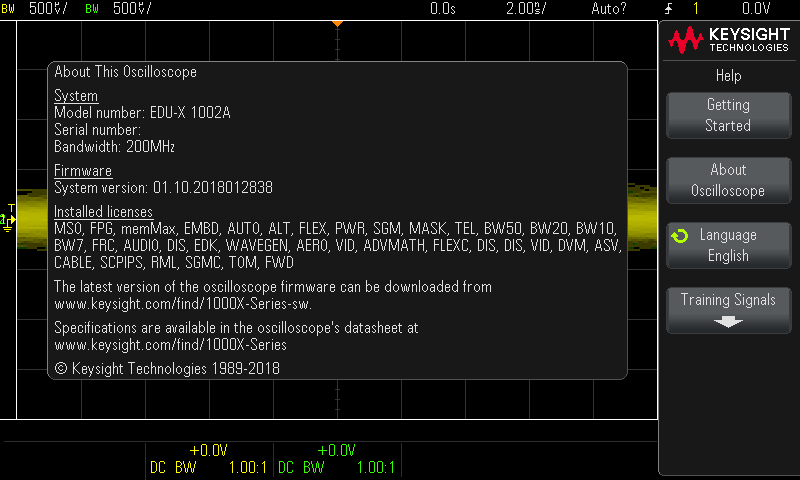Image resolution: width=800 pixels, height=480 pixels.
Task: Expand the Training Signals menu arrow
Action: (727, 322)
